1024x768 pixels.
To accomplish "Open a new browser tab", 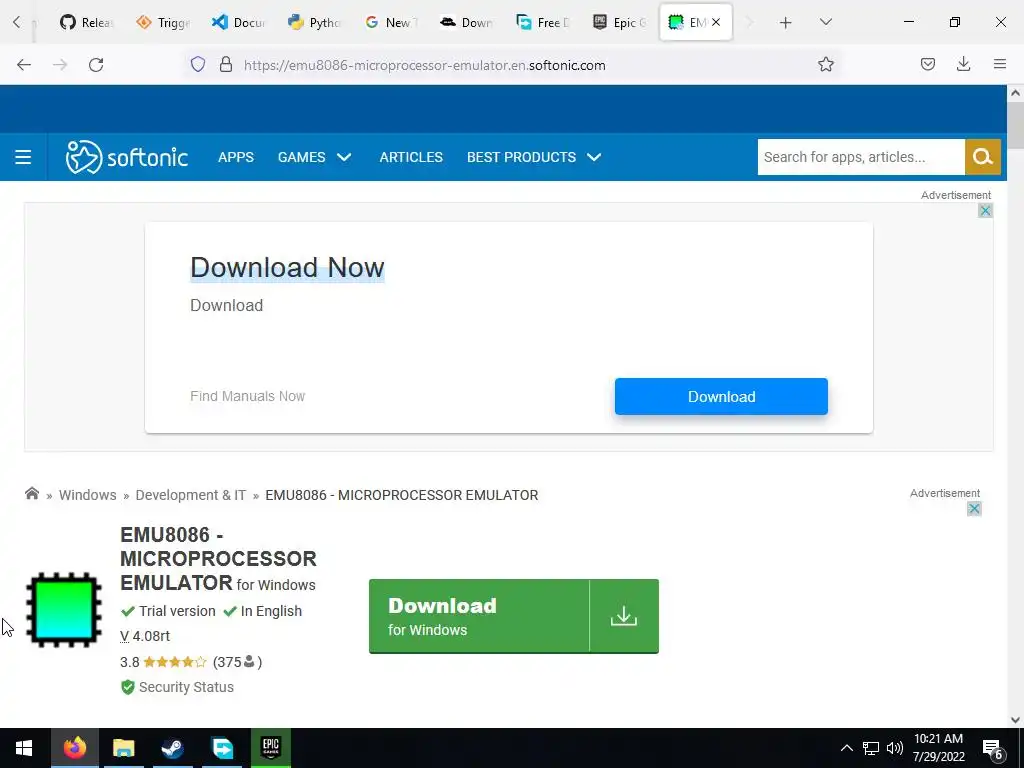I will (786, 23).
